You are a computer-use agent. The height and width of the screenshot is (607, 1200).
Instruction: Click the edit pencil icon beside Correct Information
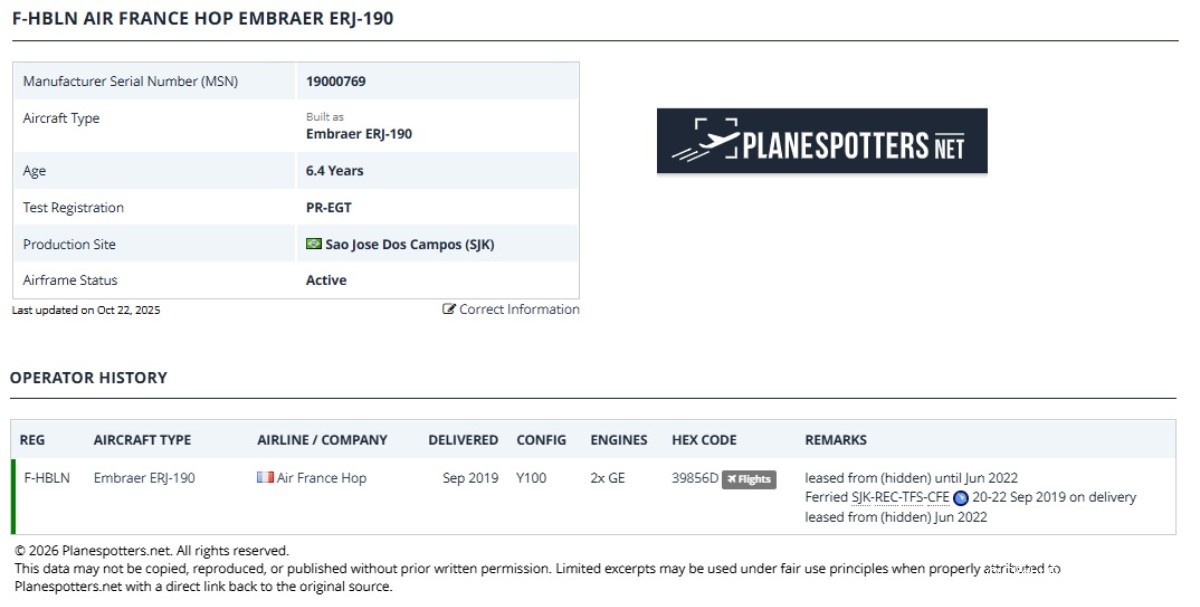click(449, 309)
